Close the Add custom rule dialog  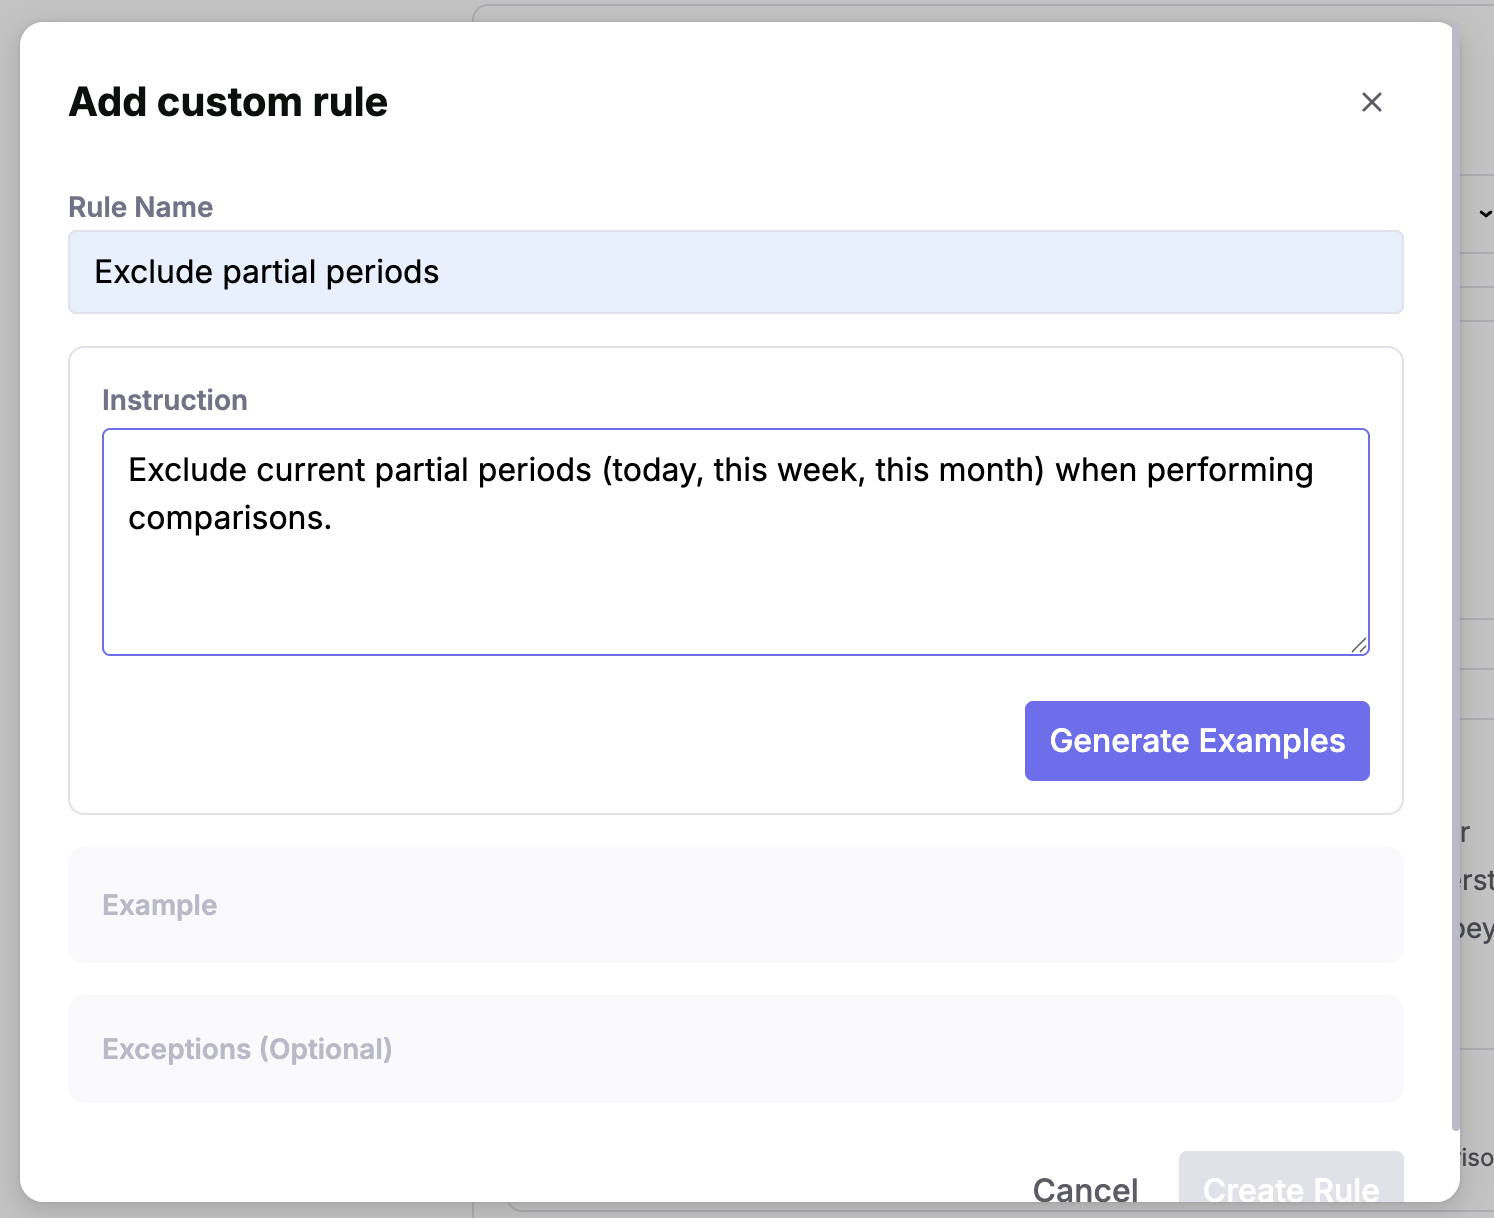click(x=1371, y=102)
